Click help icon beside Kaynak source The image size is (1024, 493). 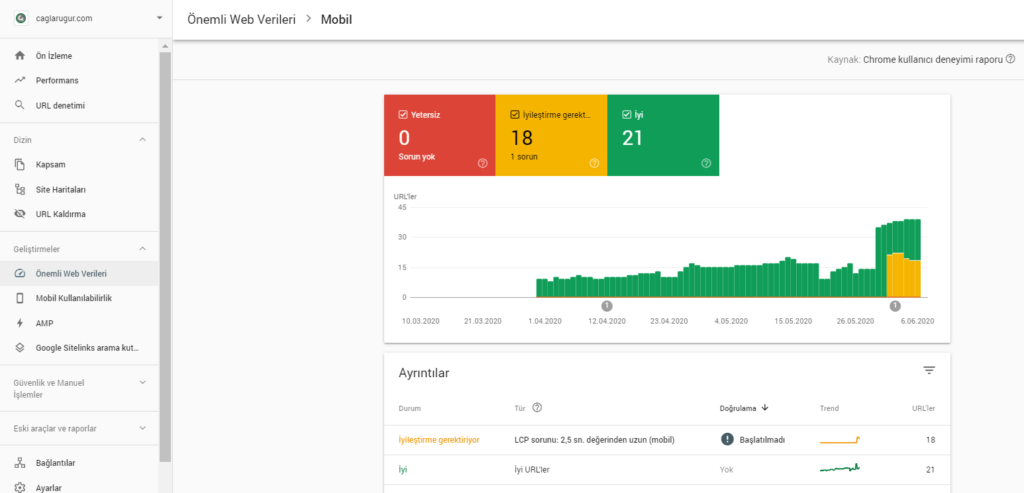(x=1010, y=59)
